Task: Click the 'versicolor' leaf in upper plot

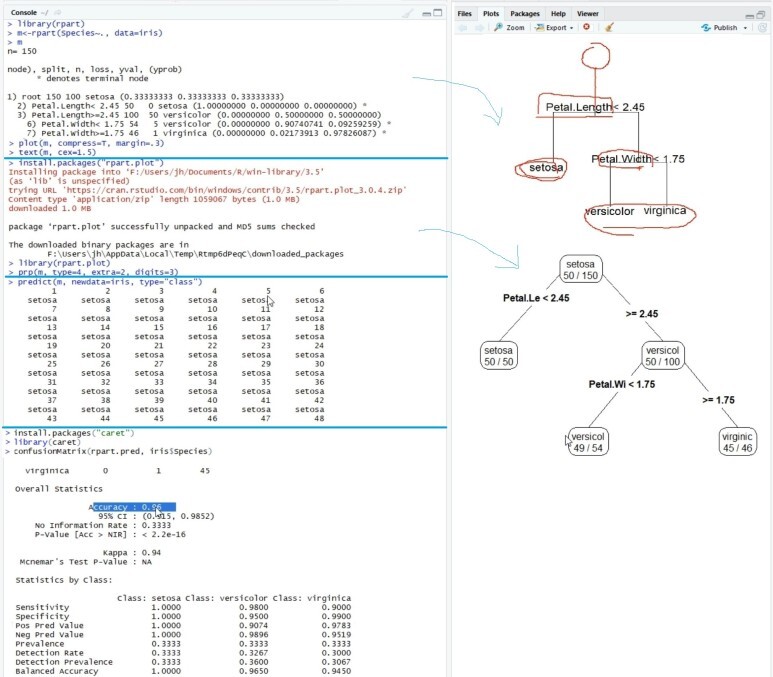Action: (609, 212)
